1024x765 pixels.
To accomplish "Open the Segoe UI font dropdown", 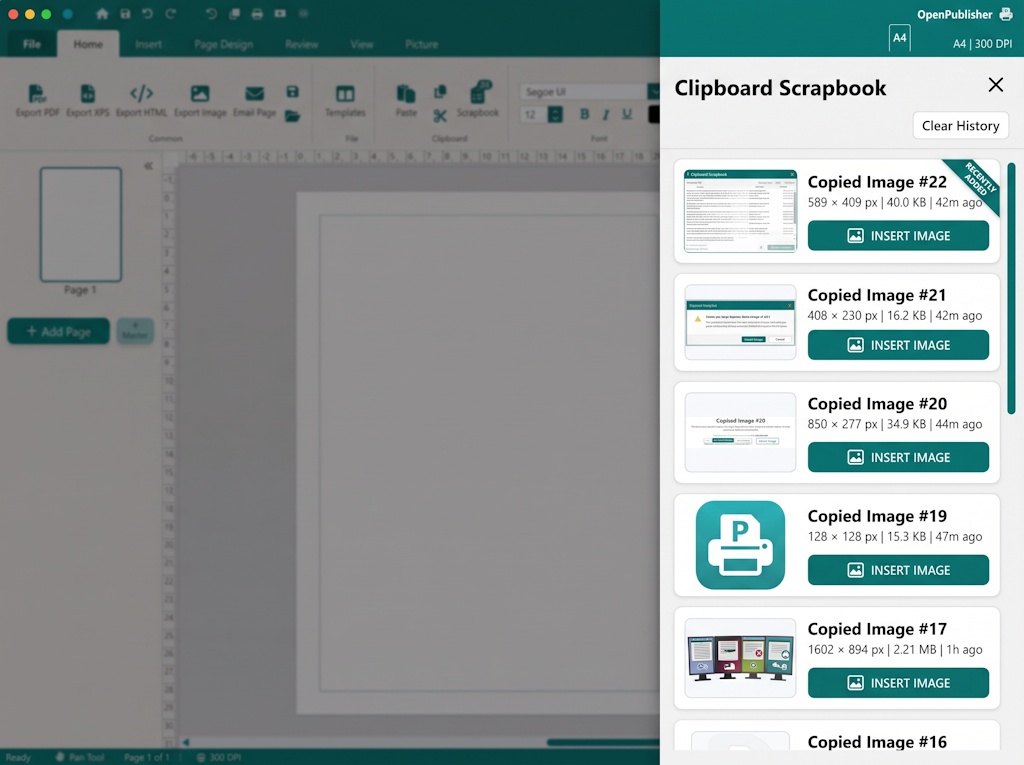I will (x=653, y=91).
